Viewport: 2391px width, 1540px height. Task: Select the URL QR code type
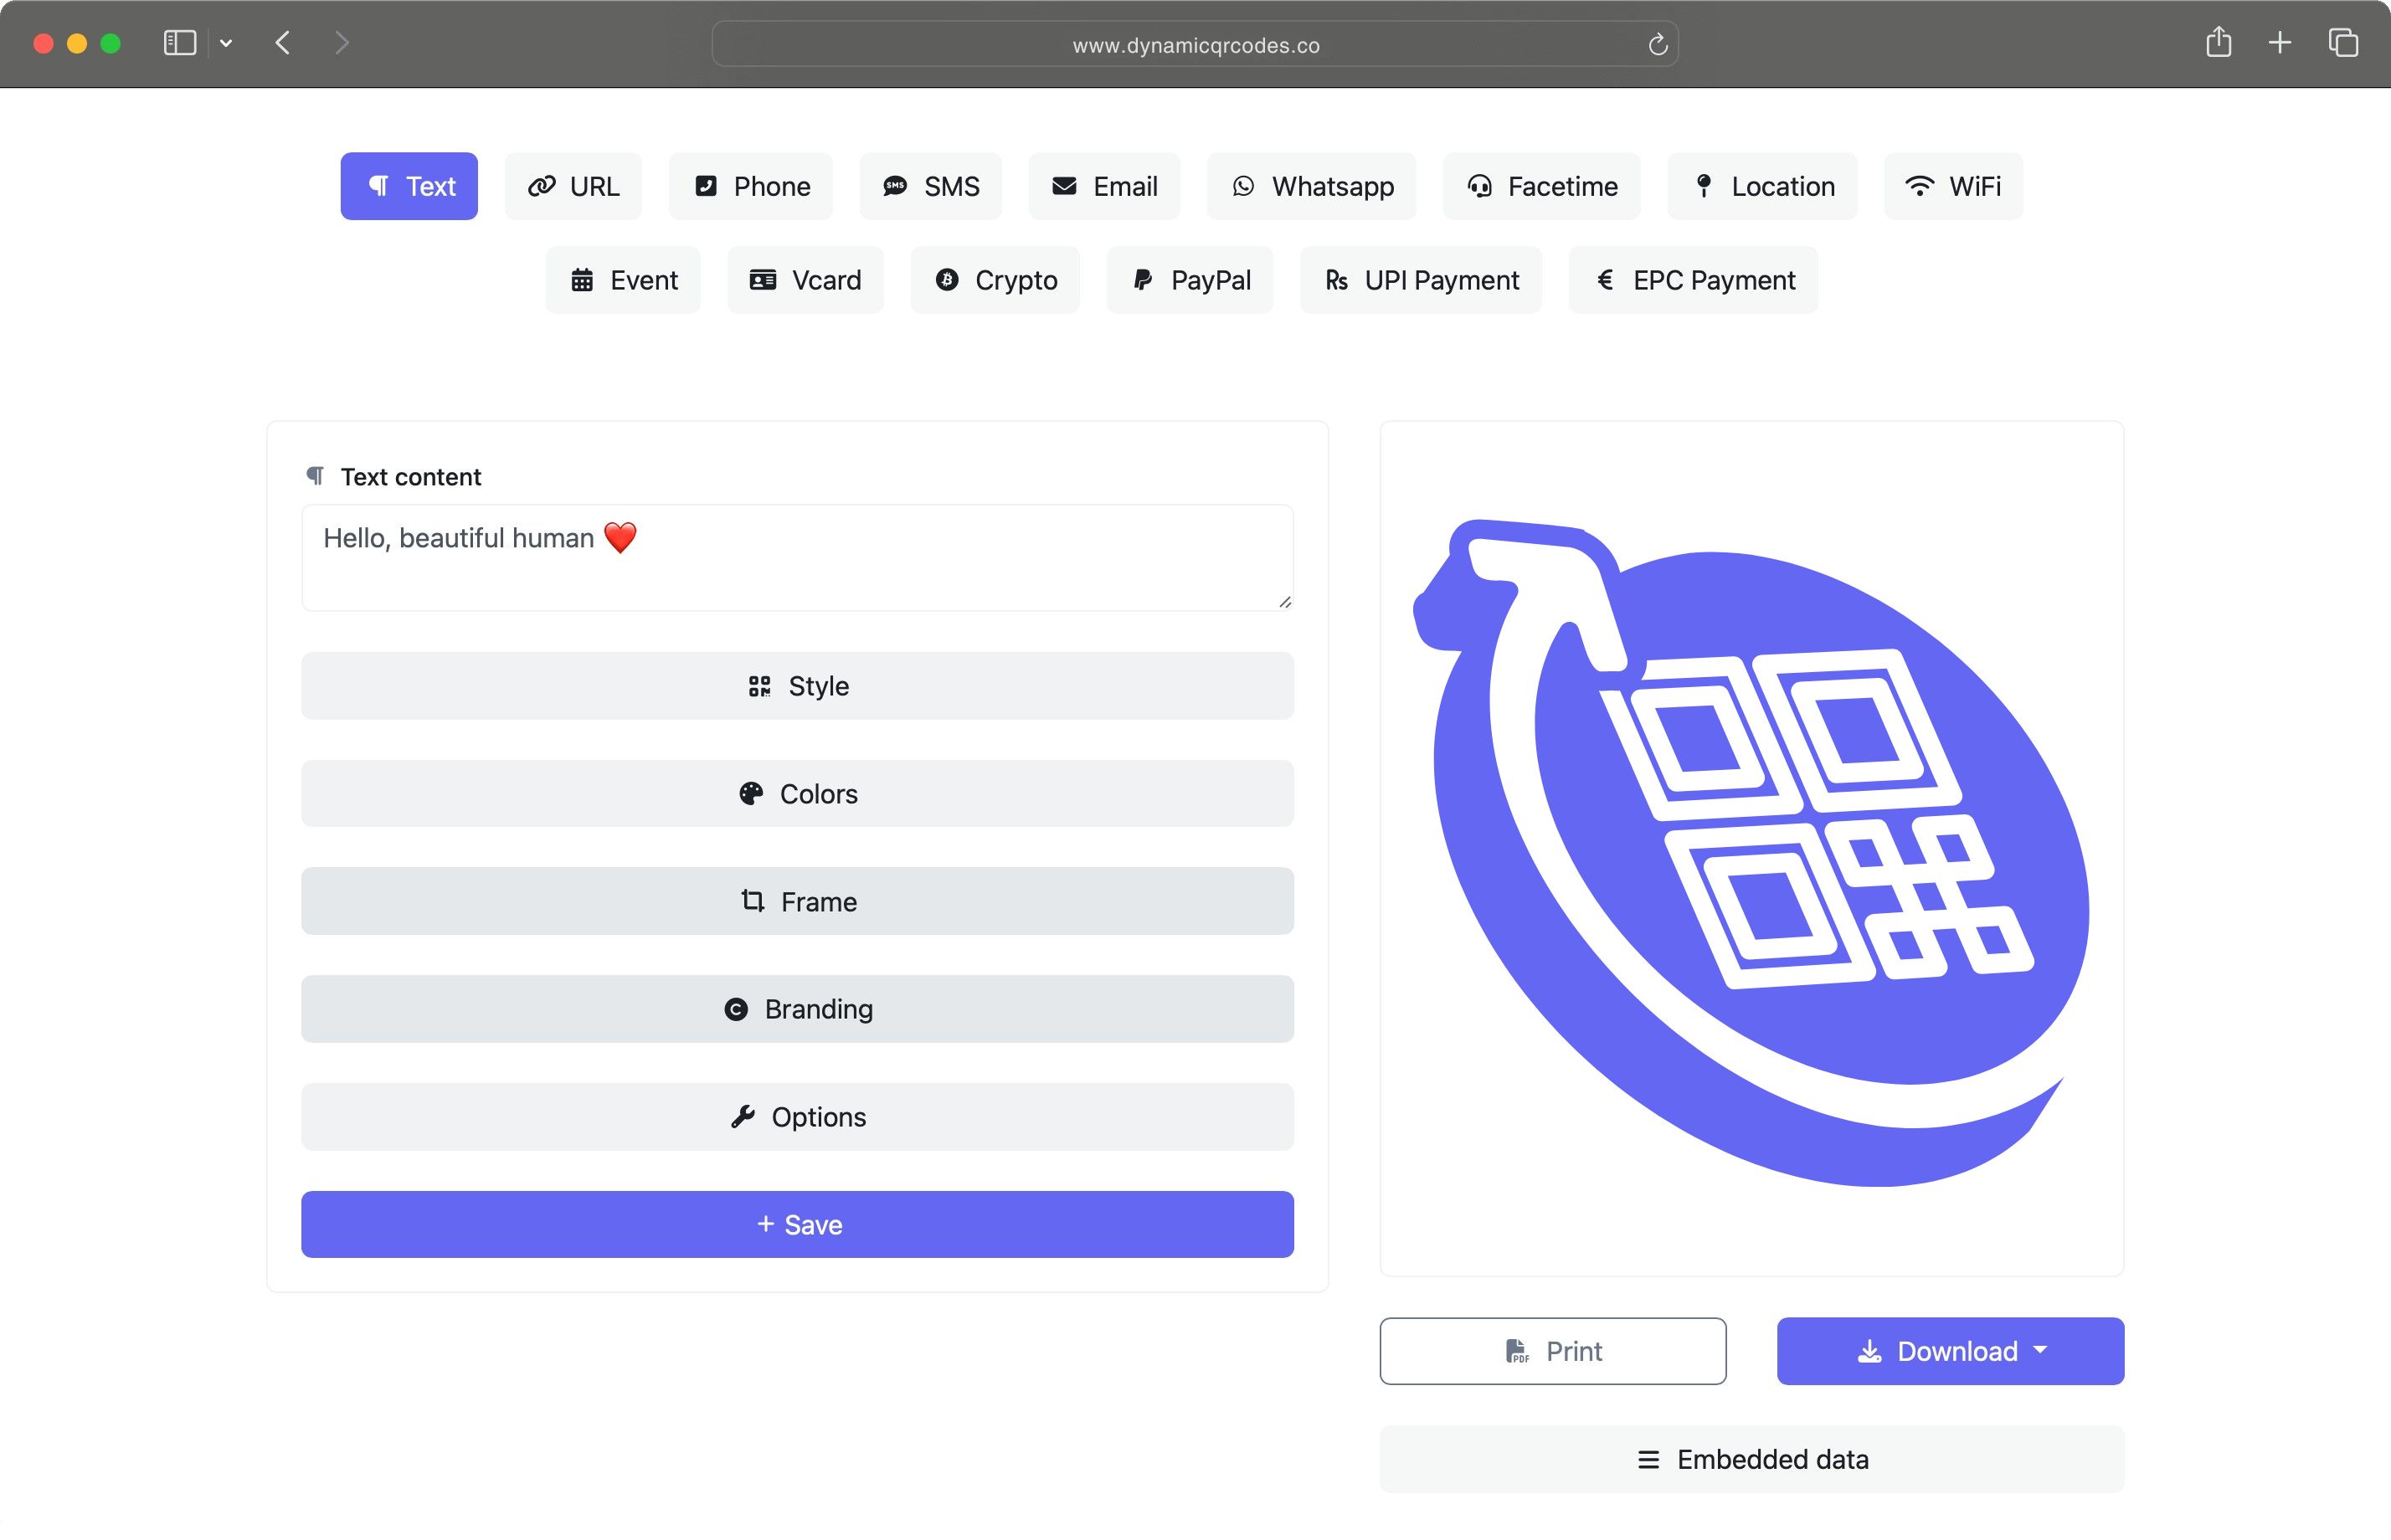tap(573, 186)
